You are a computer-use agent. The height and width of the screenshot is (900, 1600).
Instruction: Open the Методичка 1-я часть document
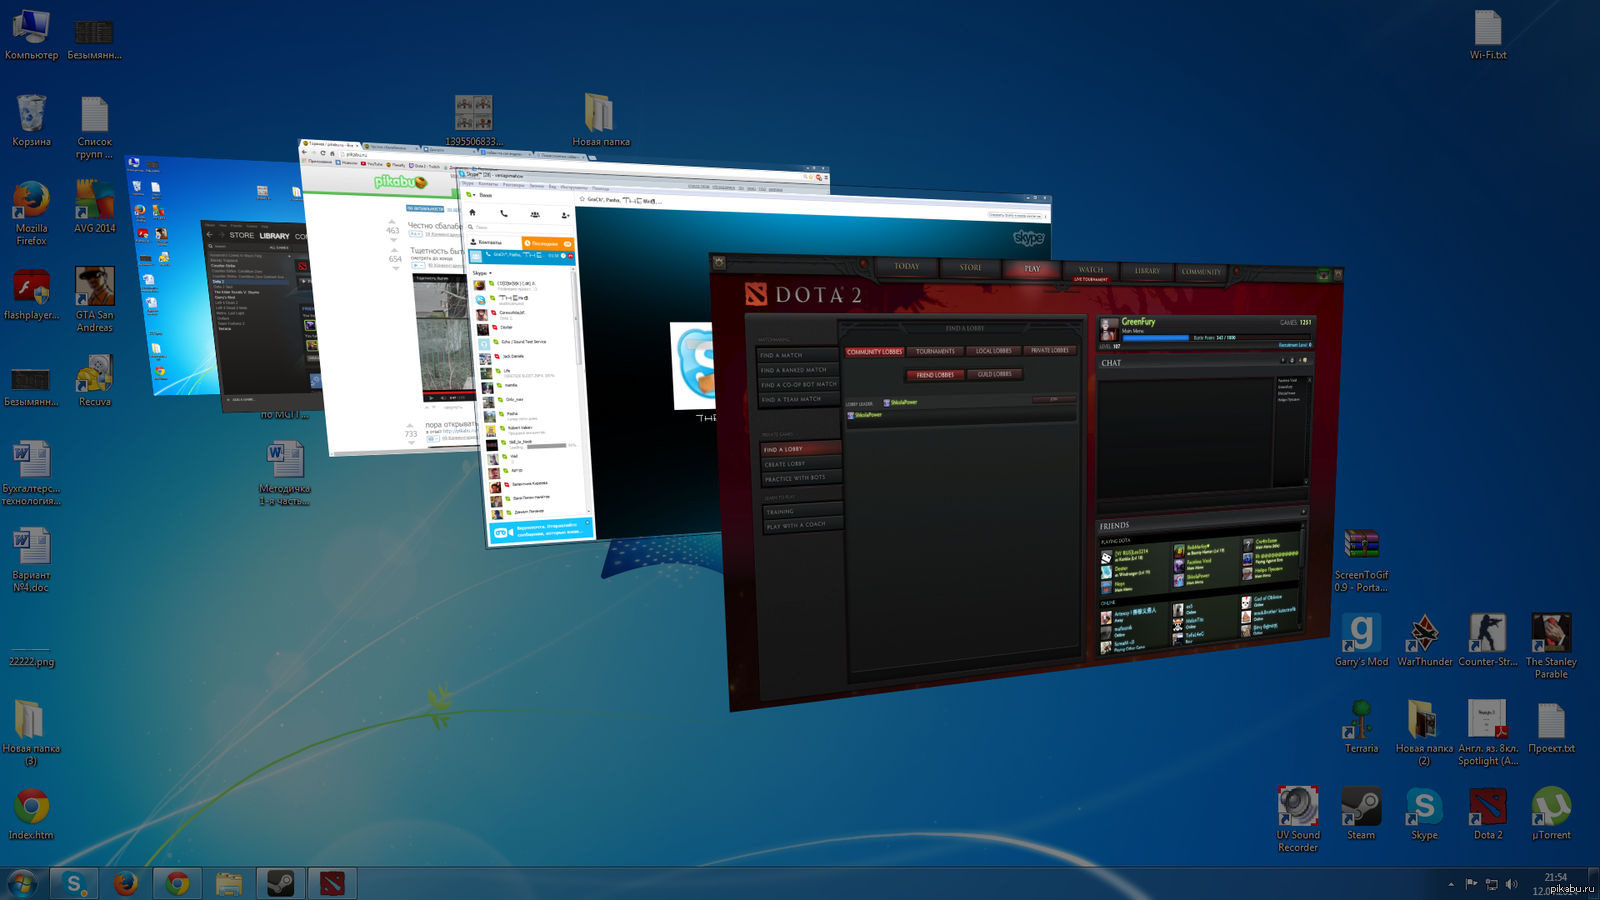(285, 474)
